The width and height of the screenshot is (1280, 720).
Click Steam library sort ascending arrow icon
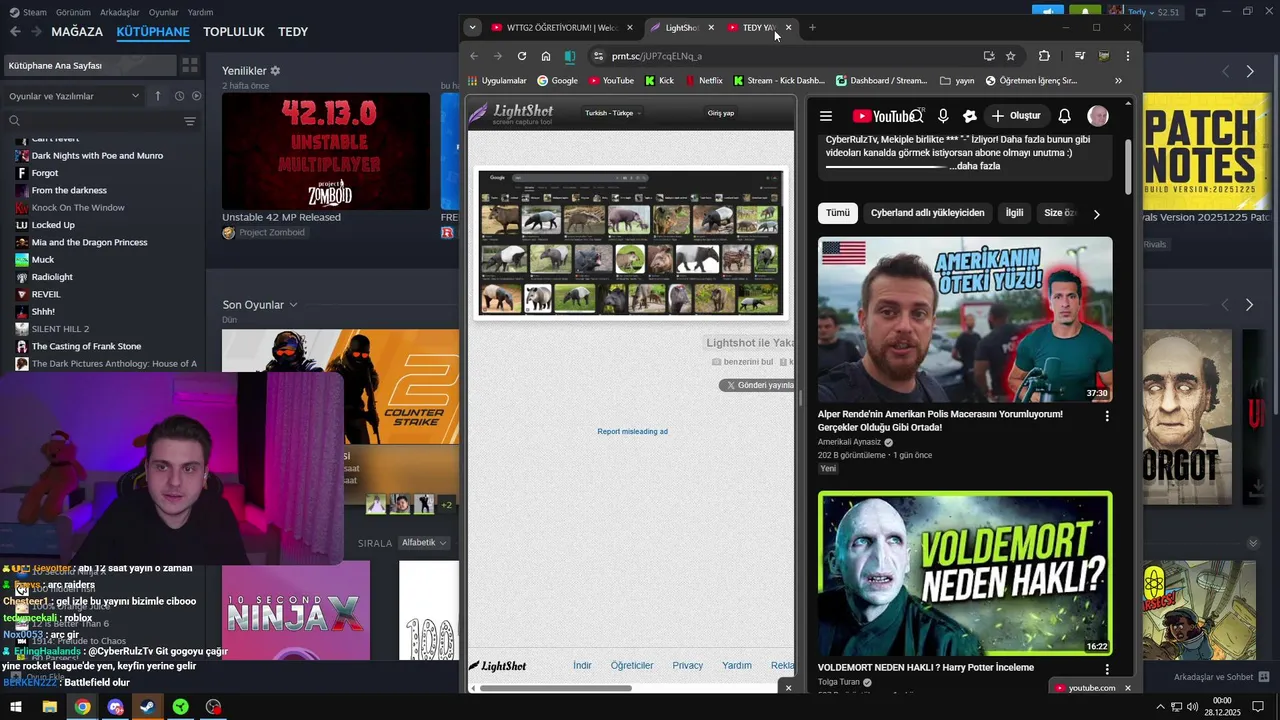click(158, 96)
